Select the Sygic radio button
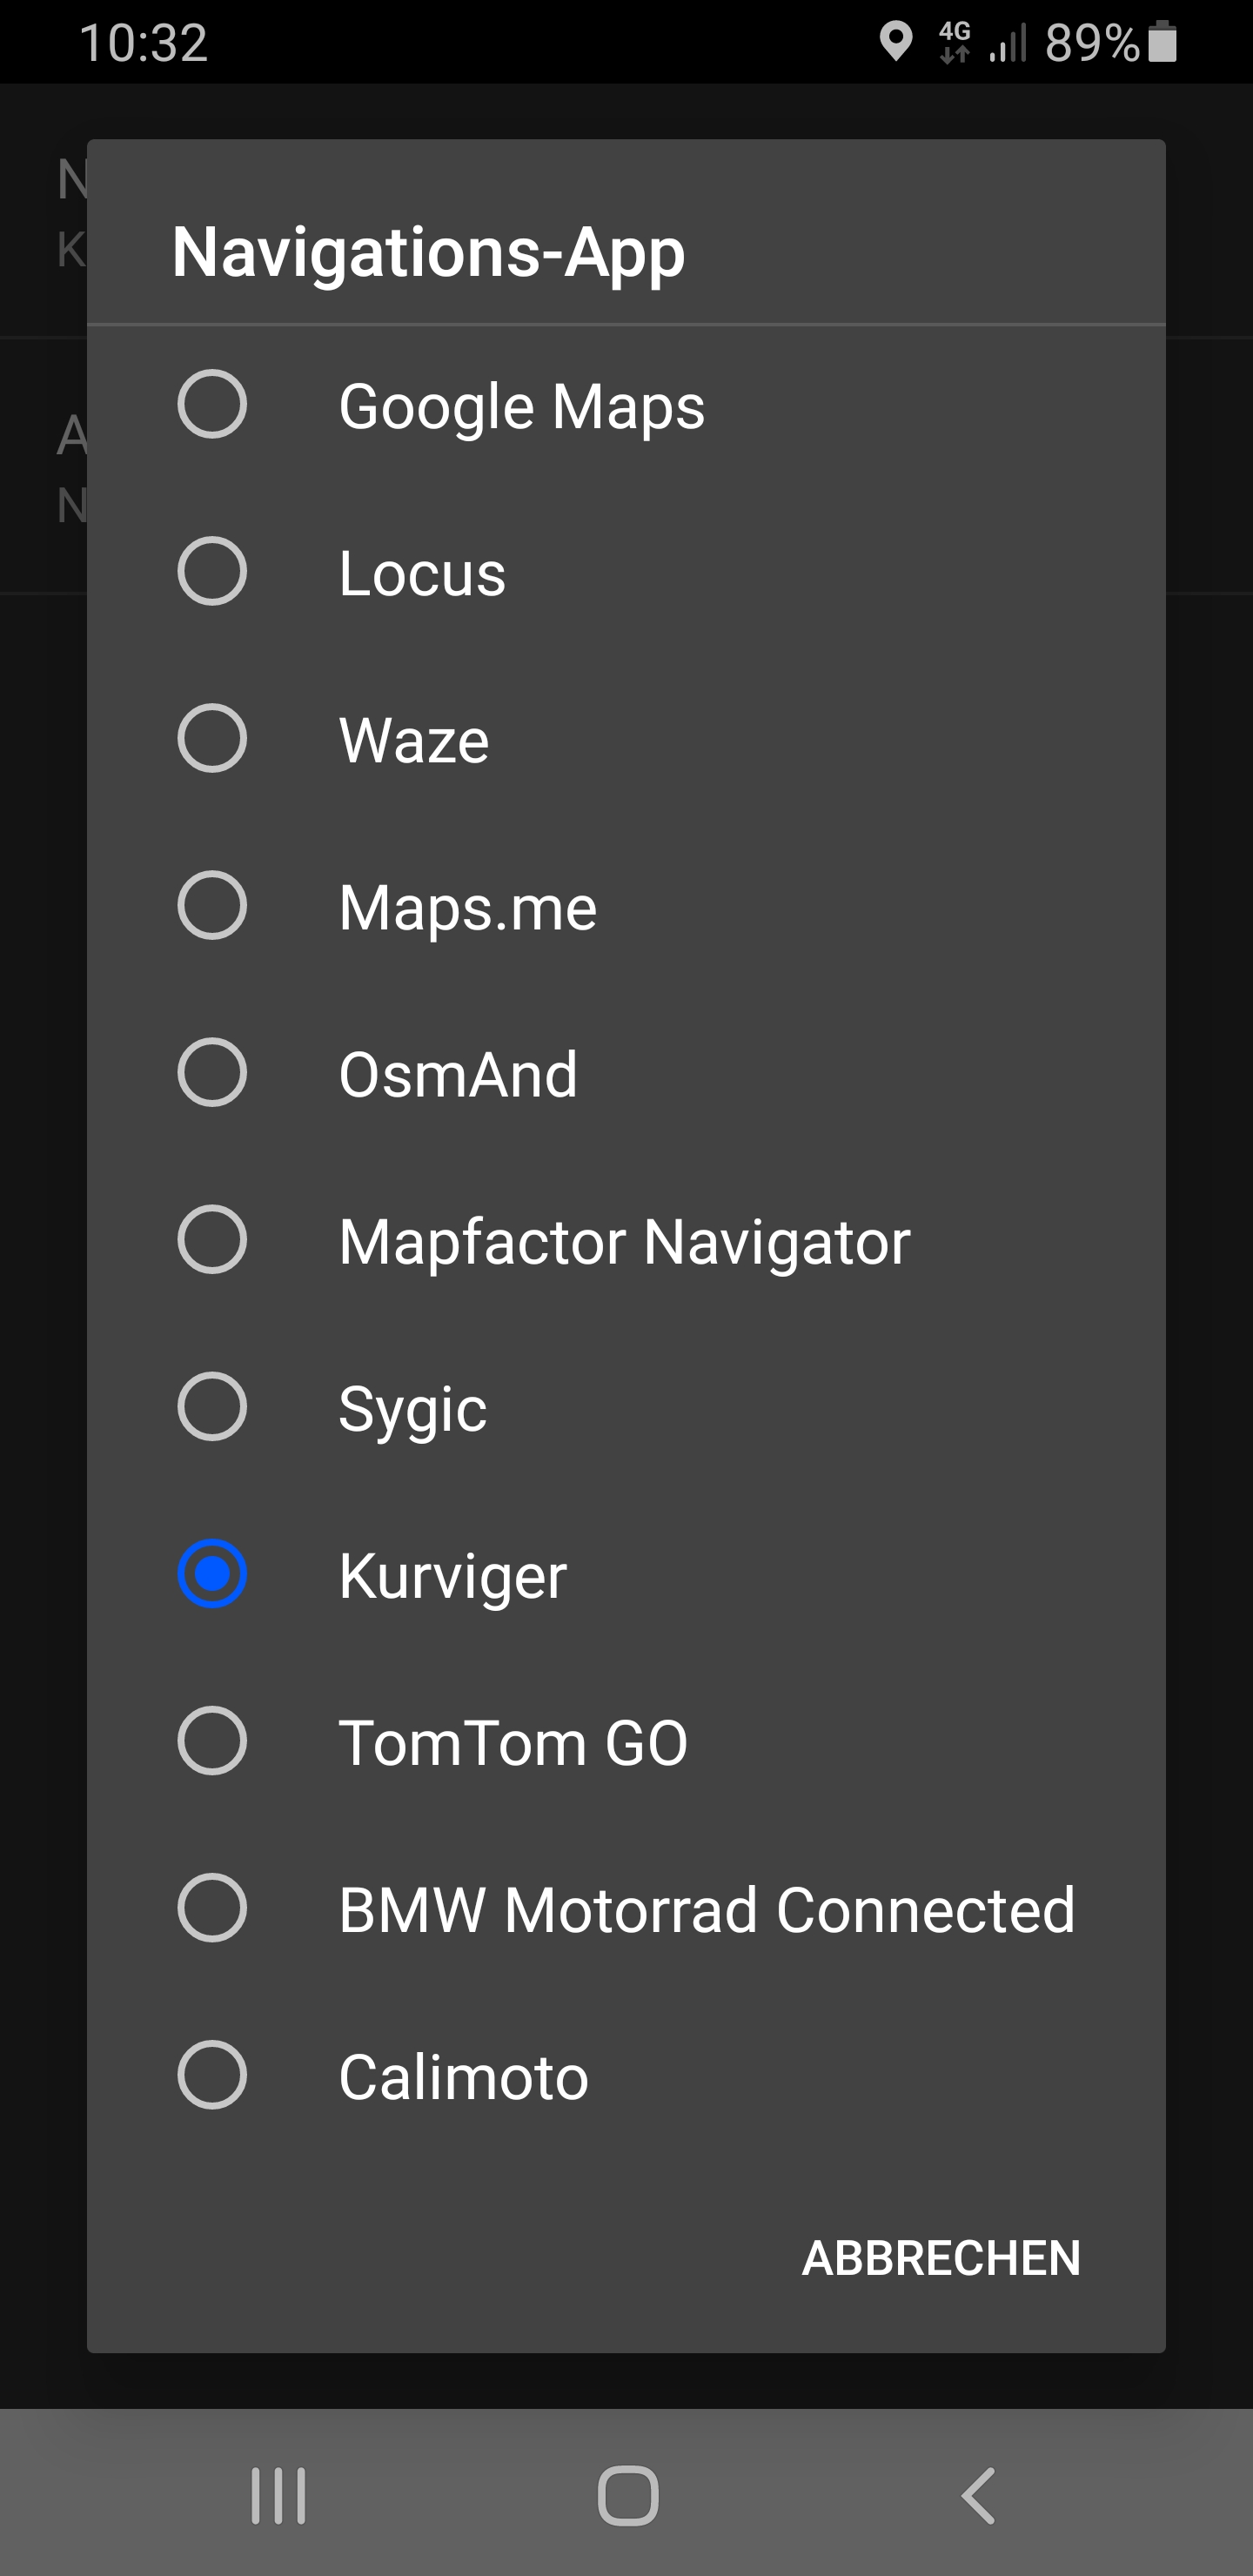Viewport: 1253px width, 2576px height. click(212, 1407)
